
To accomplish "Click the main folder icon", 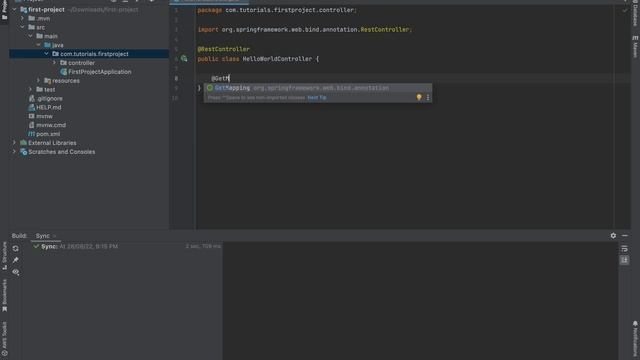I will tap(40, 36).
